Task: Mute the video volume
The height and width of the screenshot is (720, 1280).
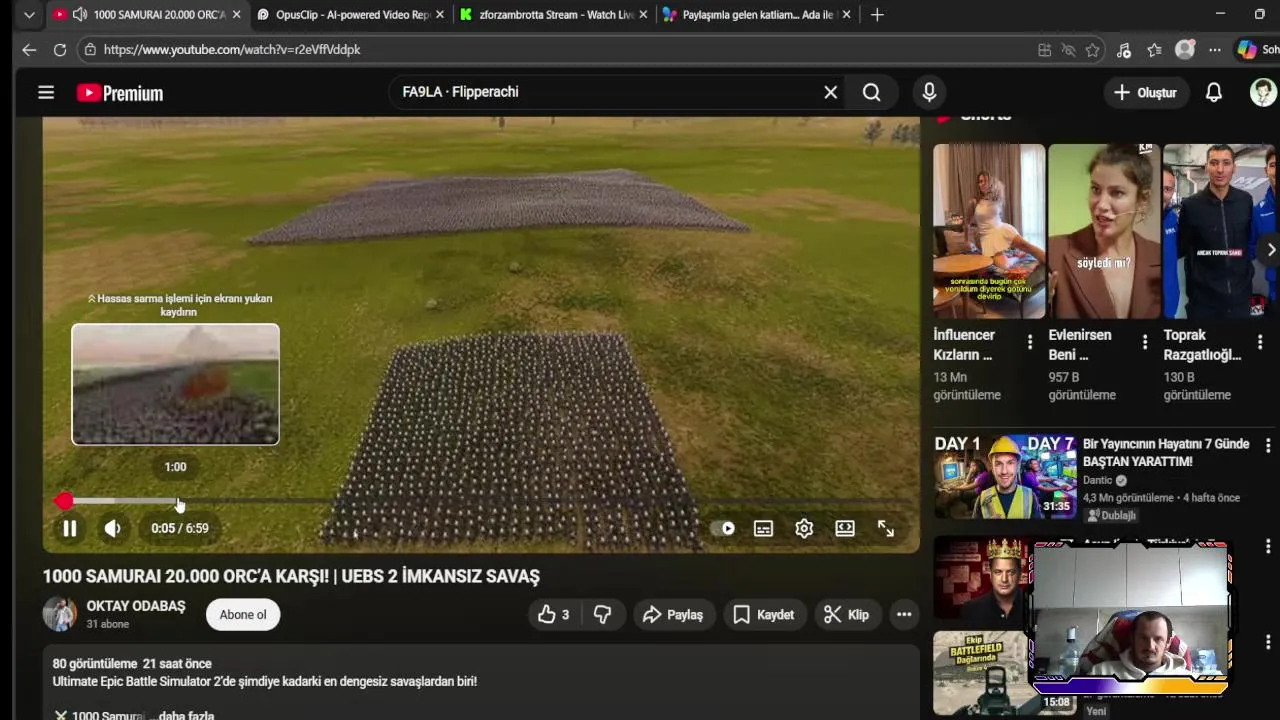Action: click(x=112, y=528)
